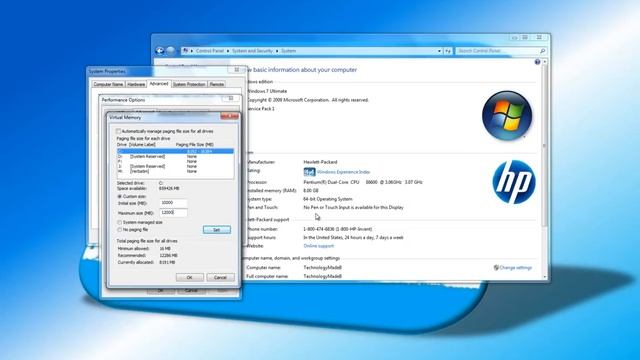The width and height of the screenshot is (640, 360).
Task: Click the Set button in Virtual Memory
Action: pyautogui.click(x=217, y=230)
